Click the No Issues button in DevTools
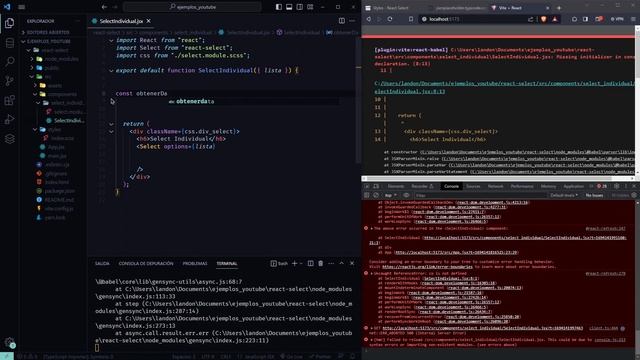Screen dimensions: 640x360 [594, 196]
